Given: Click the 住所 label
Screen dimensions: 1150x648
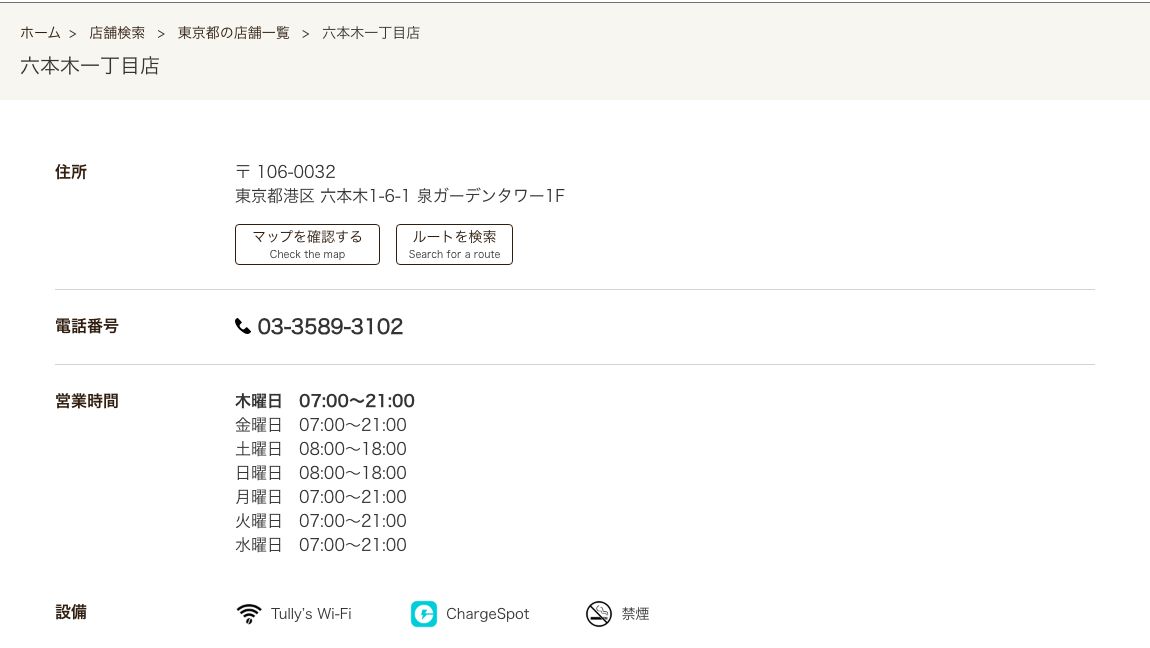Looking at the screenshot, I should tap(71, 172).
